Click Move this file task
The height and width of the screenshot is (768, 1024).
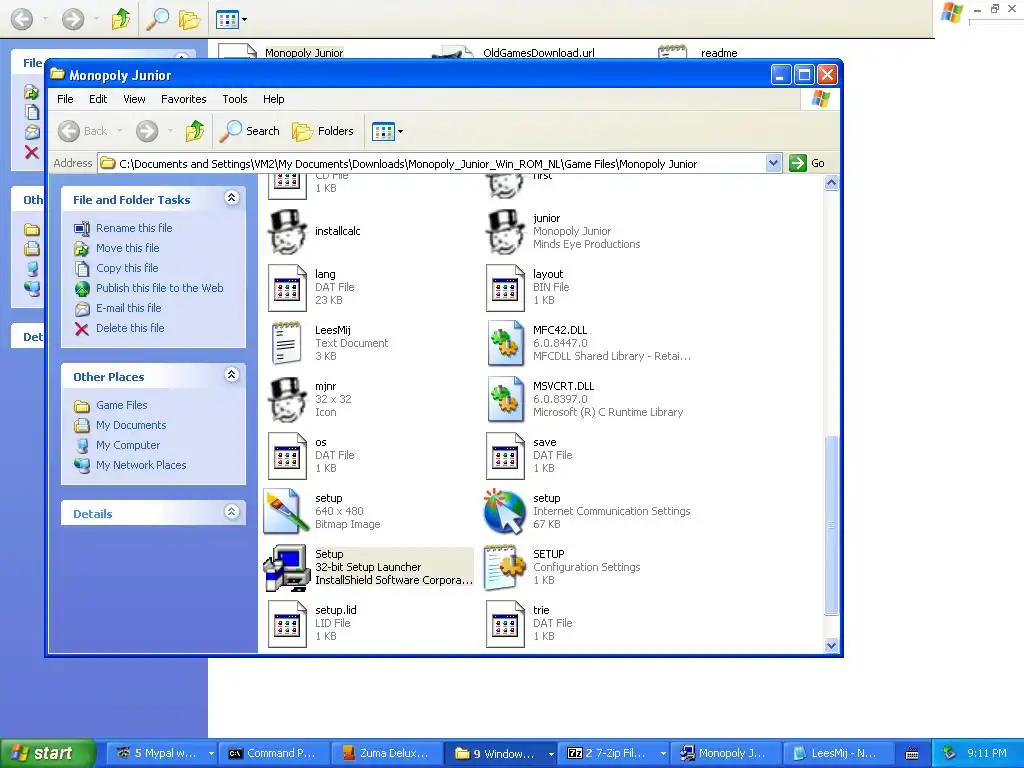pos(127,248)
